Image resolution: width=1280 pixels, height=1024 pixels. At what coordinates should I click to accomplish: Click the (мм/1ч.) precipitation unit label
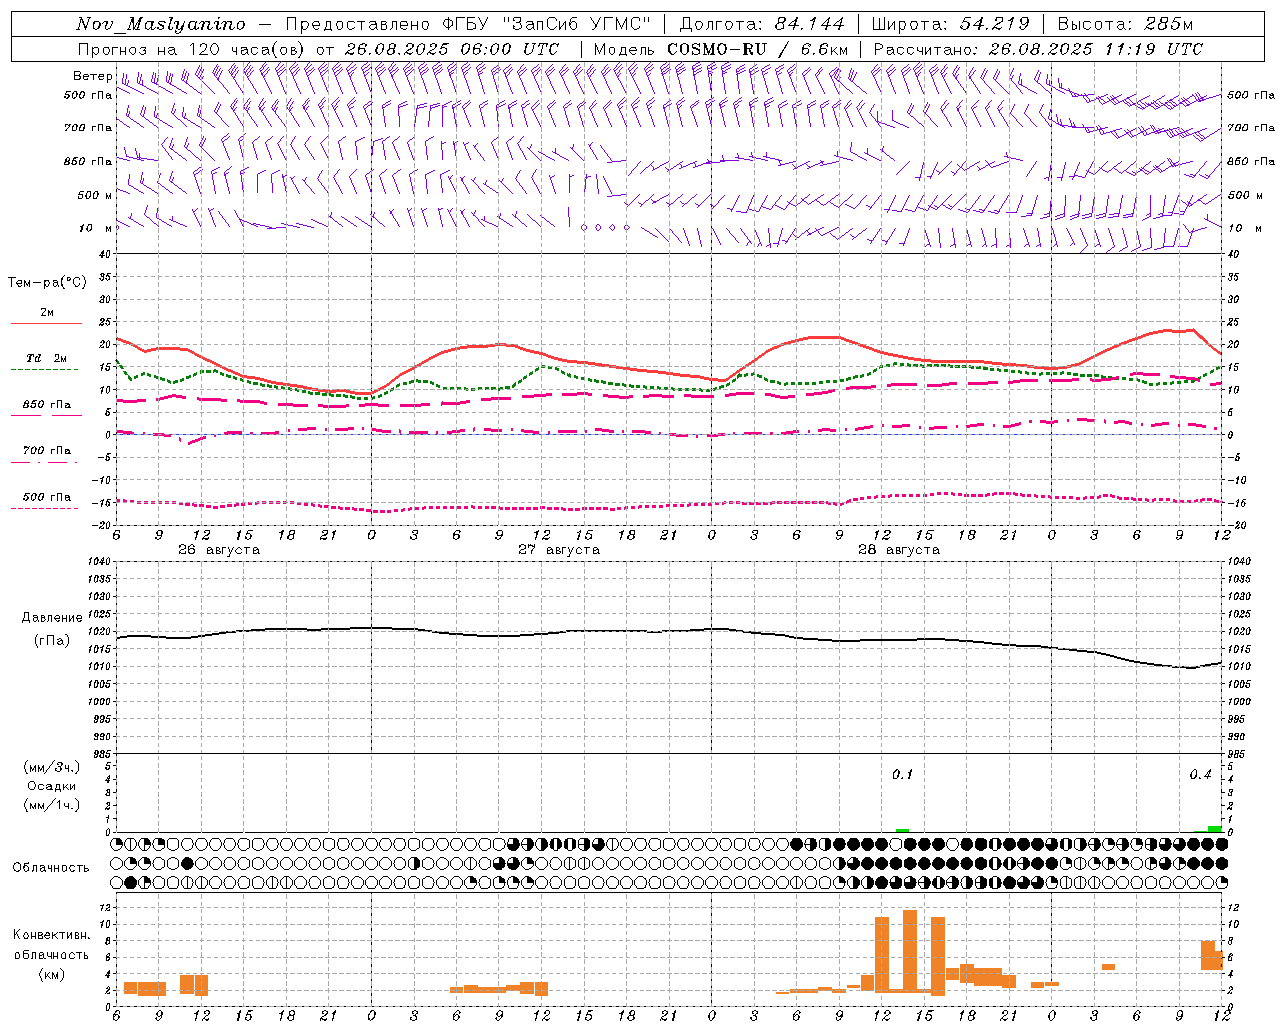(52, 805)
